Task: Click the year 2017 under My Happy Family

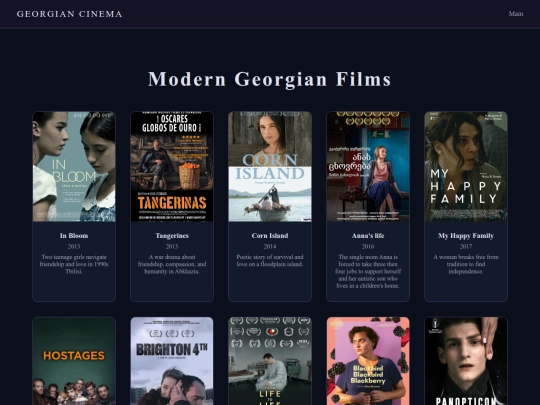Action: coord(466,247)
